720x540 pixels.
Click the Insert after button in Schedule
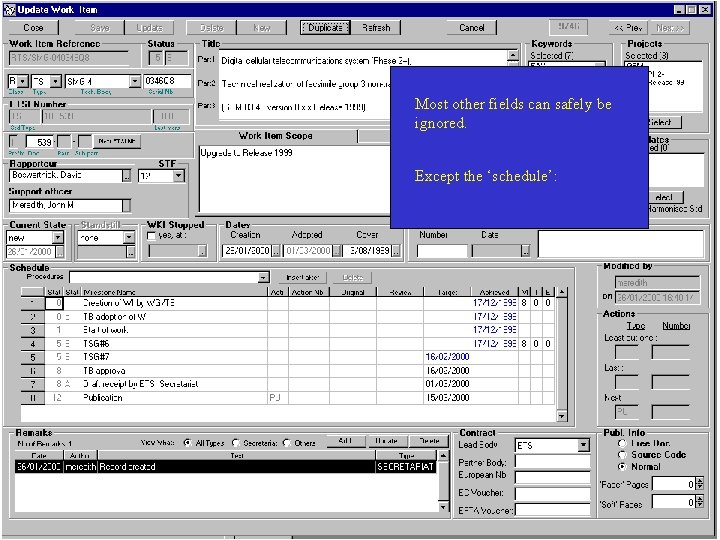(x=302, y=277)
